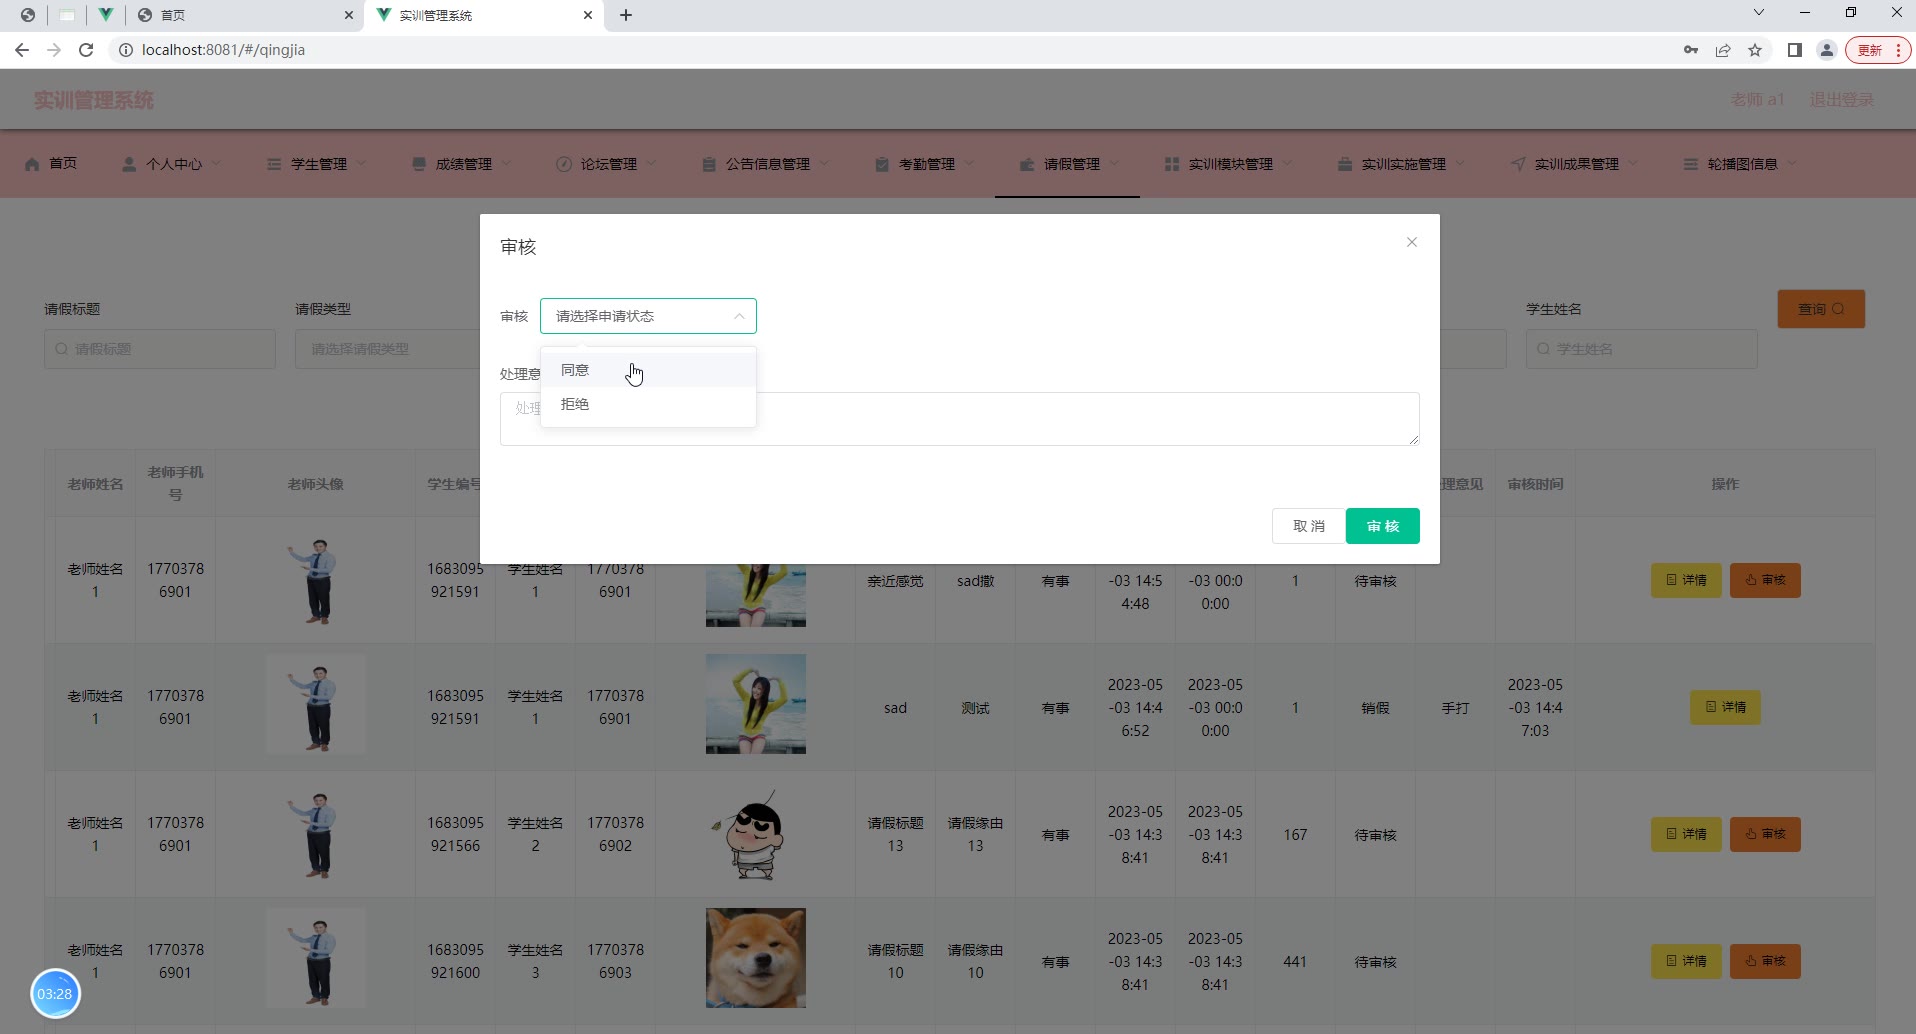The height and width of the screenshot is (1034, 1916).
Task: Click the 处理意见 text area
Action: point(960,419)
